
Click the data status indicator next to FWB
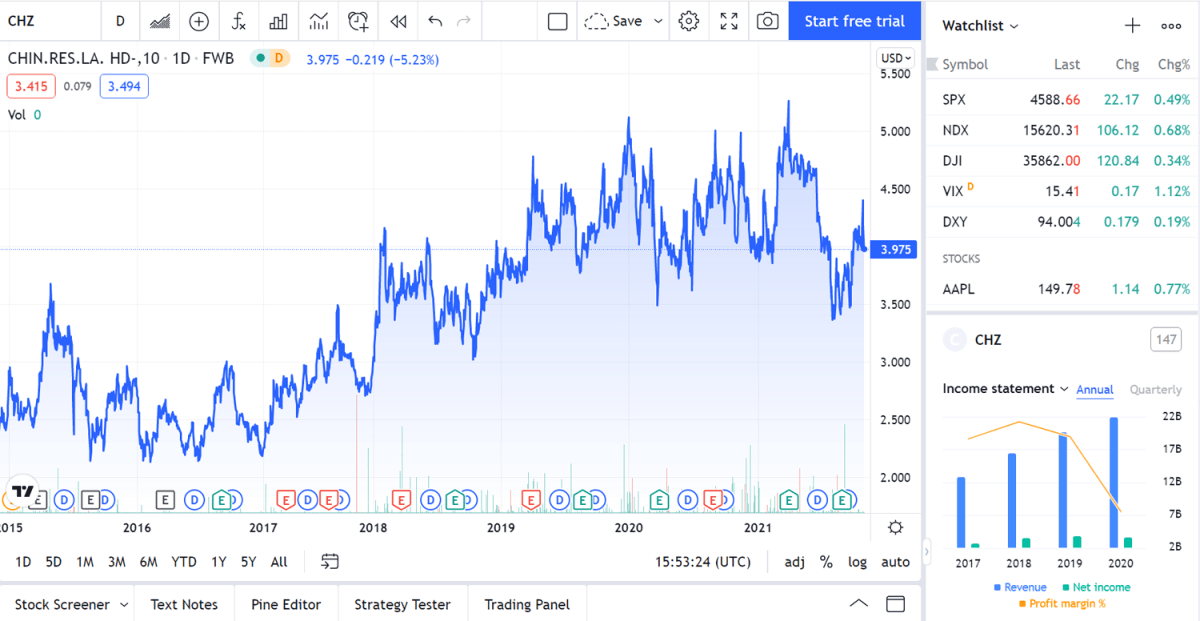(x=269, y=58)
